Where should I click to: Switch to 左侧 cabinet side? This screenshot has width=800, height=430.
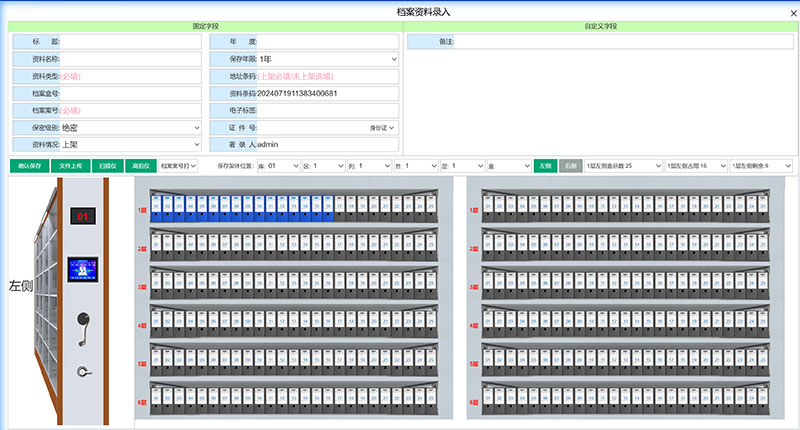(x=544, y=165)
